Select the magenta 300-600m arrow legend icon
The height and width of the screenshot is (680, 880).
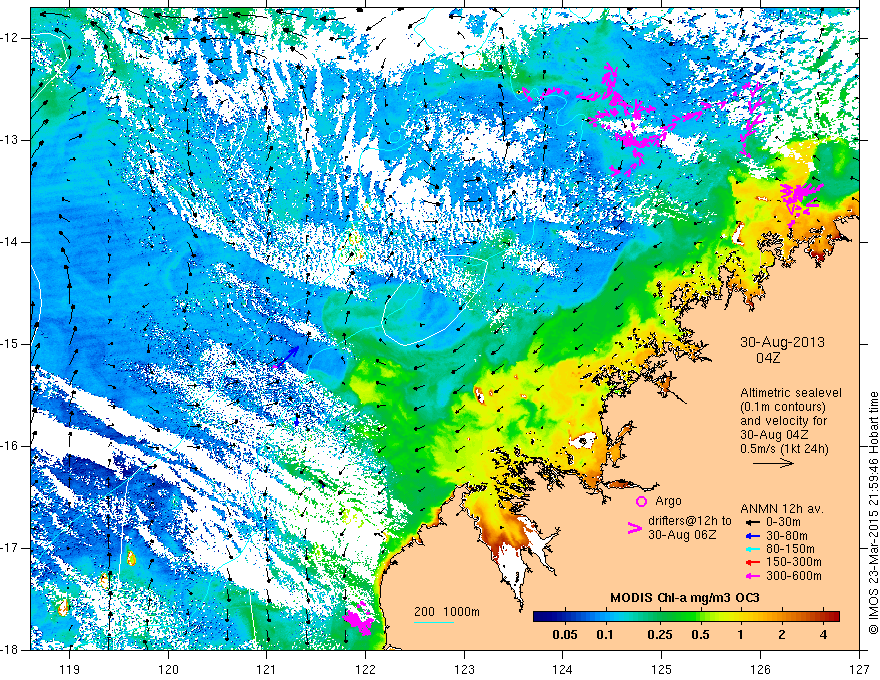[752, 576]
